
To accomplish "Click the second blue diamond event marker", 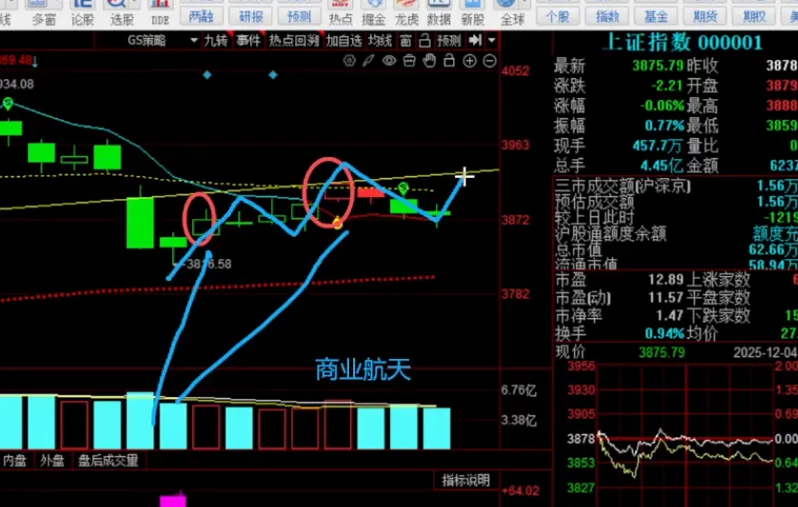I will (x=273, y=75).
